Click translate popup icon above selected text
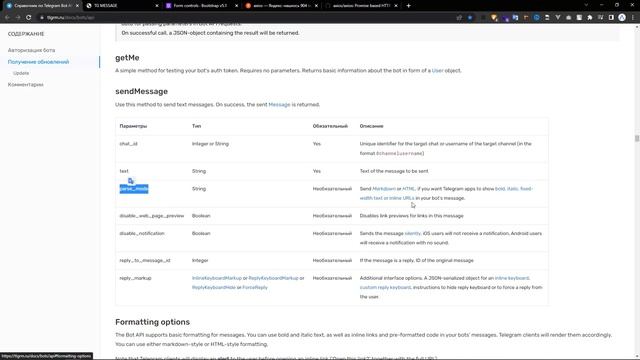640x360 pixels. pos(131,181)
